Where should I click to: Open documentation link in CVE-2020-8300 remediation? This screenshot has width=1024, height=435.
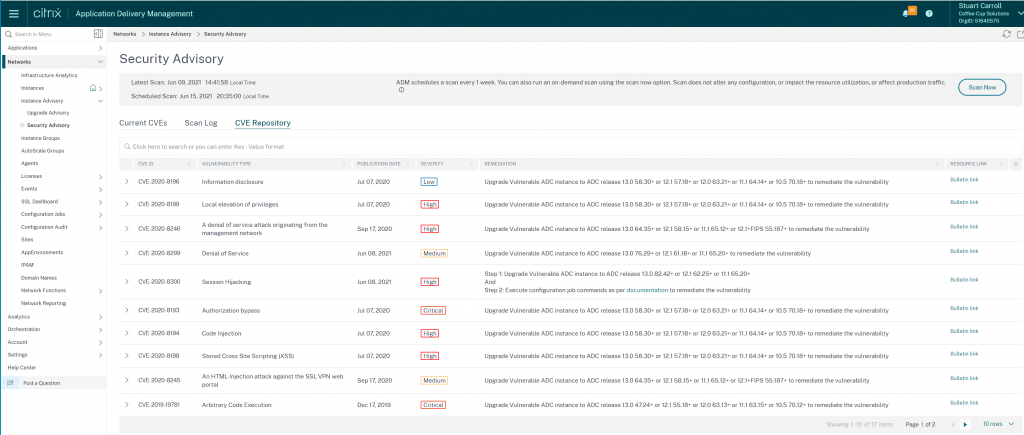click(647, 289)
